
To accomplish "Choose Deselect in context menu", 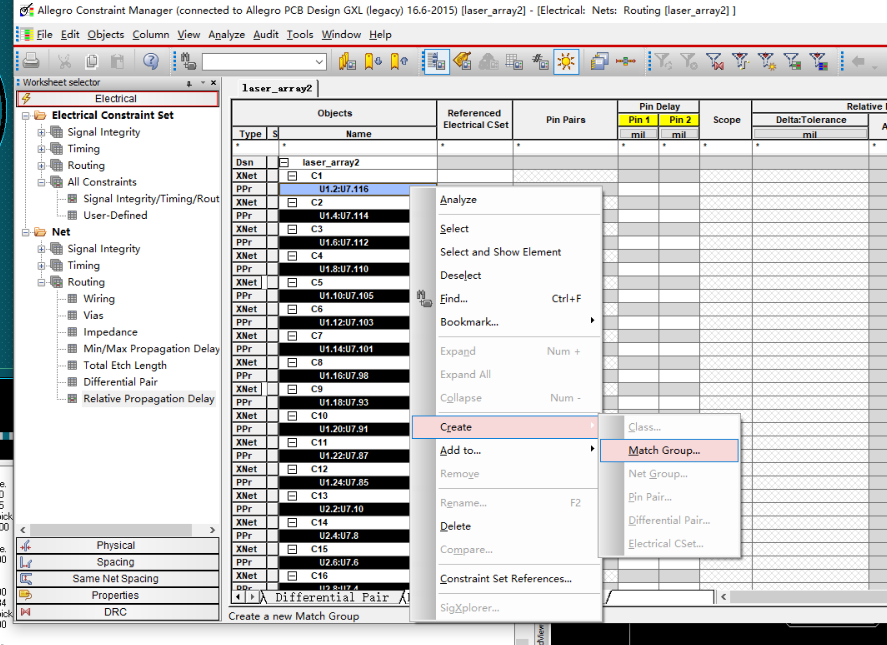I will click(505, 275).
